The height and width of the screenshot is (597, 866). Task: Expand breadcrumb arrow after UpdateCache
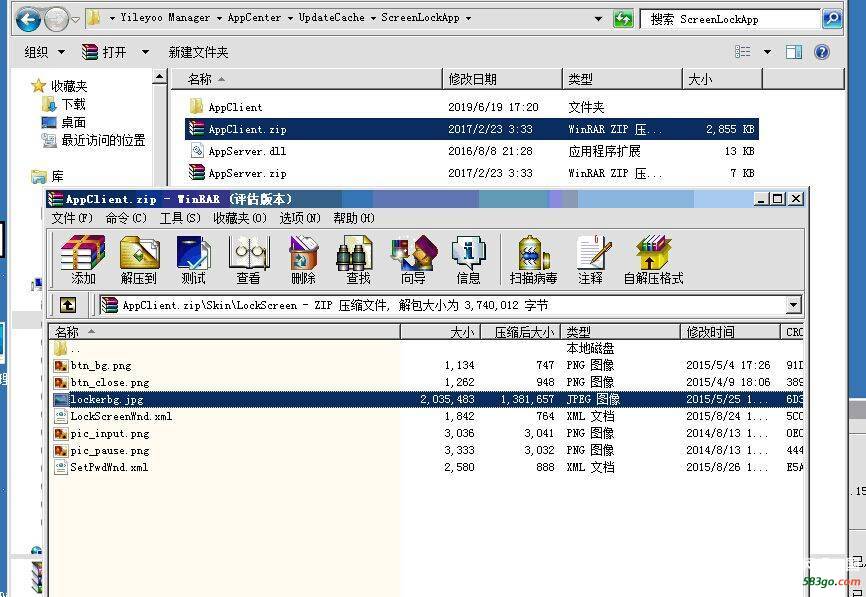pos(373,18)
